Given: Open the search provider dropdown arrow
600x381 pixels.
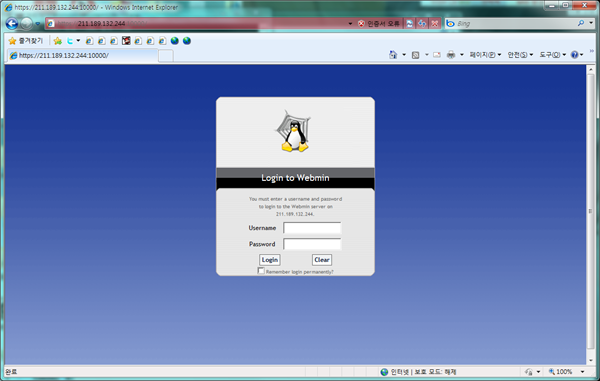Looking at the screenshot, I should pyautogui.click(x=591, y=23).
